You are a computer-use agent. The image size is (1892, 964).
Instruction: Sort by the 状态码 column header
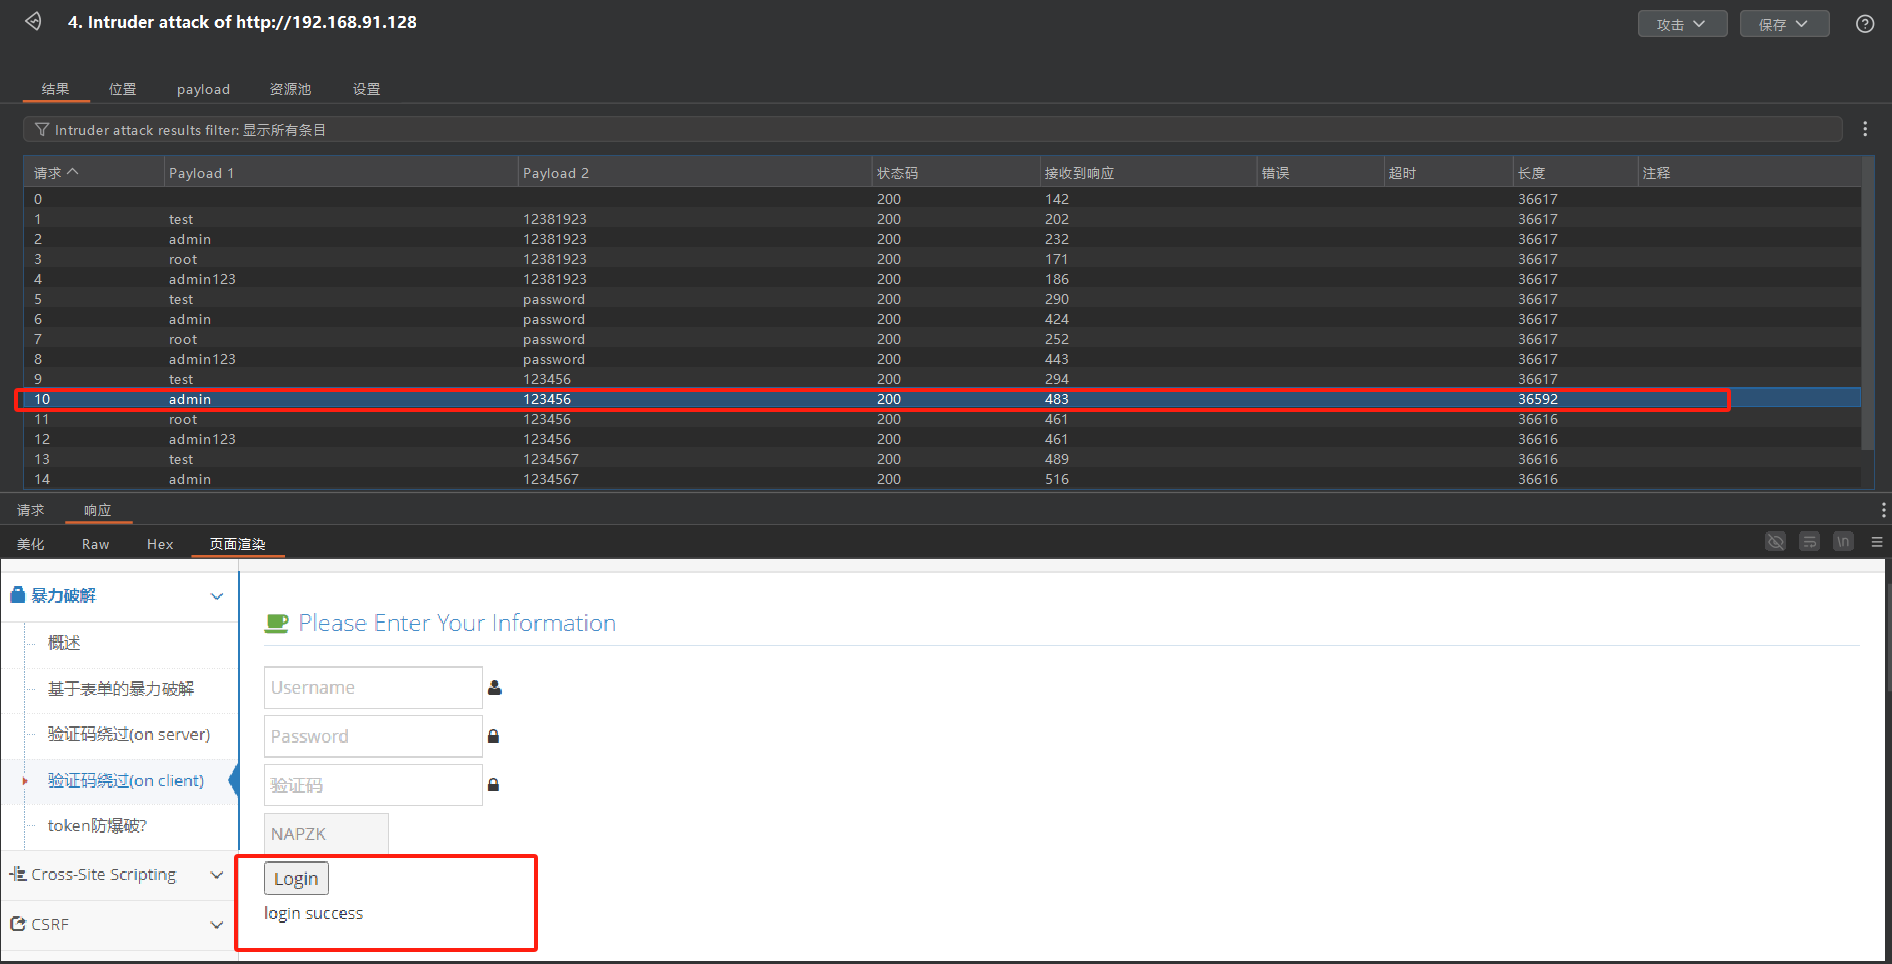(x=956, y=173)
